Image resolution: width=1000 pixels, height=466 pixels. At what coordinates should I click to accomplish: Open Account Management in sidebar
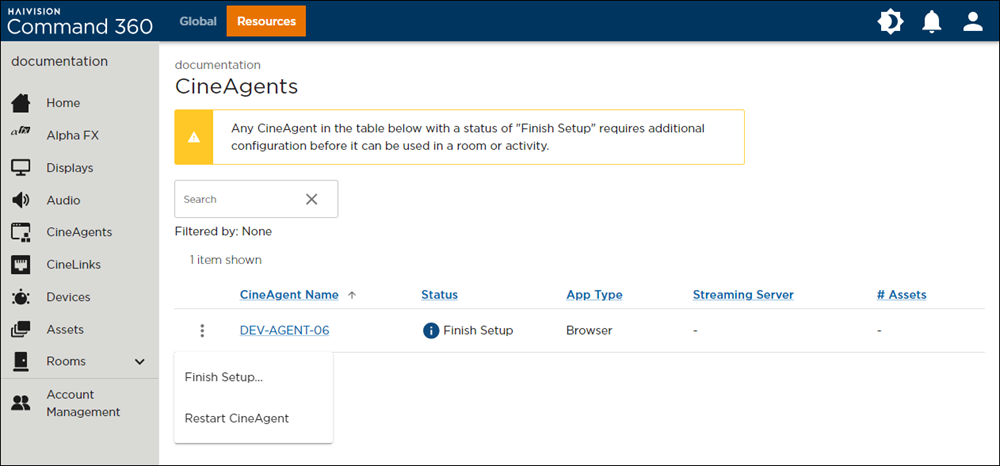[x=83, y=403]
